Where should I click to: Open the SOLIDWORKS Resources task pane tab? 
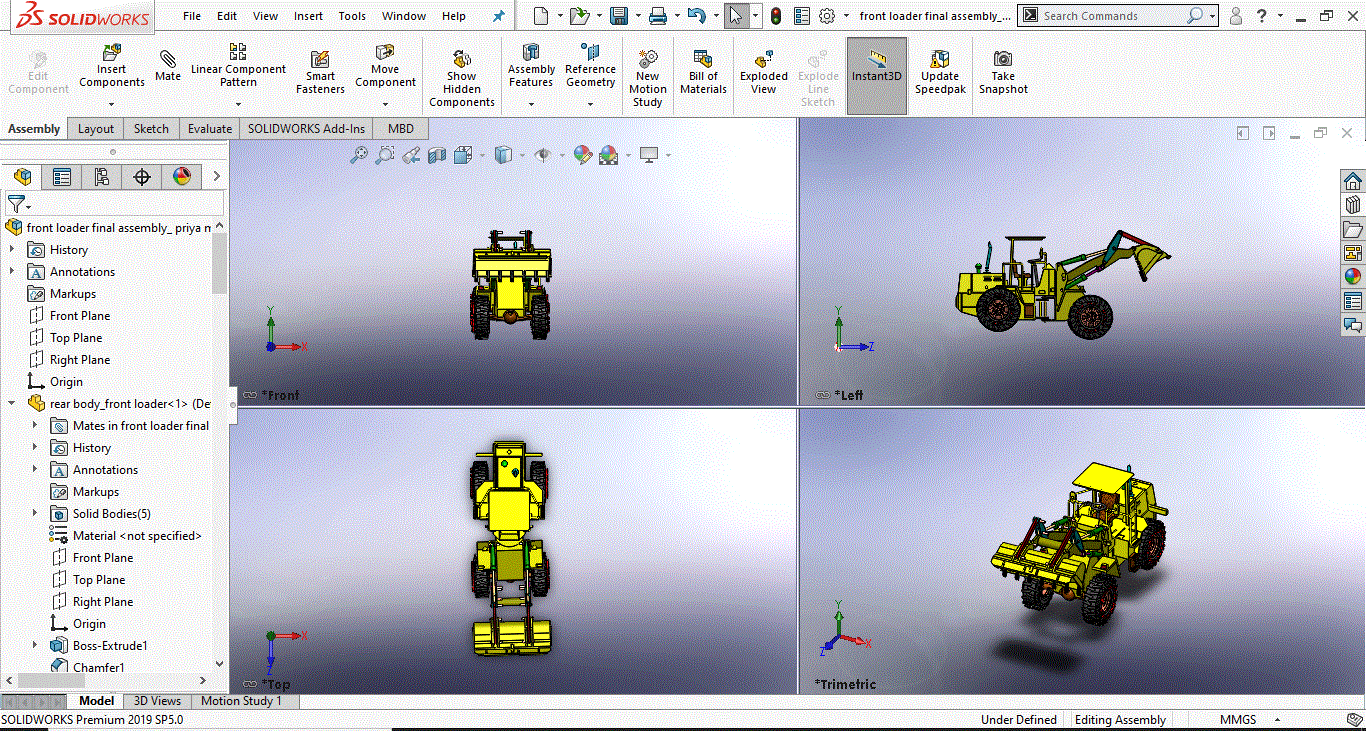(1353, 181)
